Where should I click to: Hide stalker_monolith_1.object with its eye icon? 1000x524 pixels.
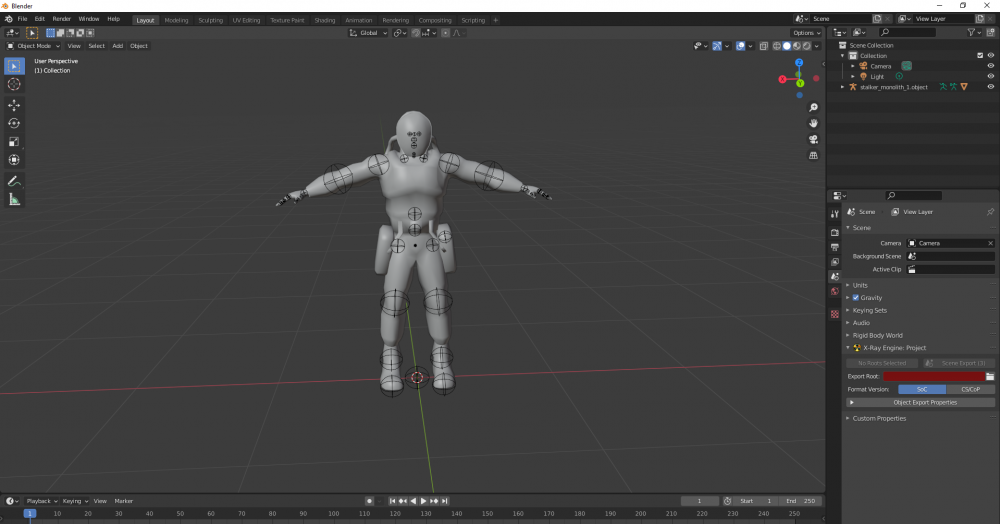(992, 87)
